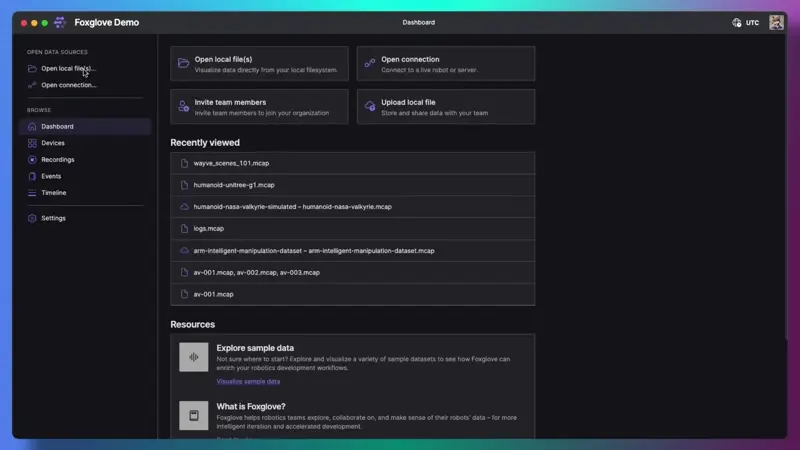Screen dimensions: 800x450
Task: Click the Open connection card icon
Action: (370, 63)
